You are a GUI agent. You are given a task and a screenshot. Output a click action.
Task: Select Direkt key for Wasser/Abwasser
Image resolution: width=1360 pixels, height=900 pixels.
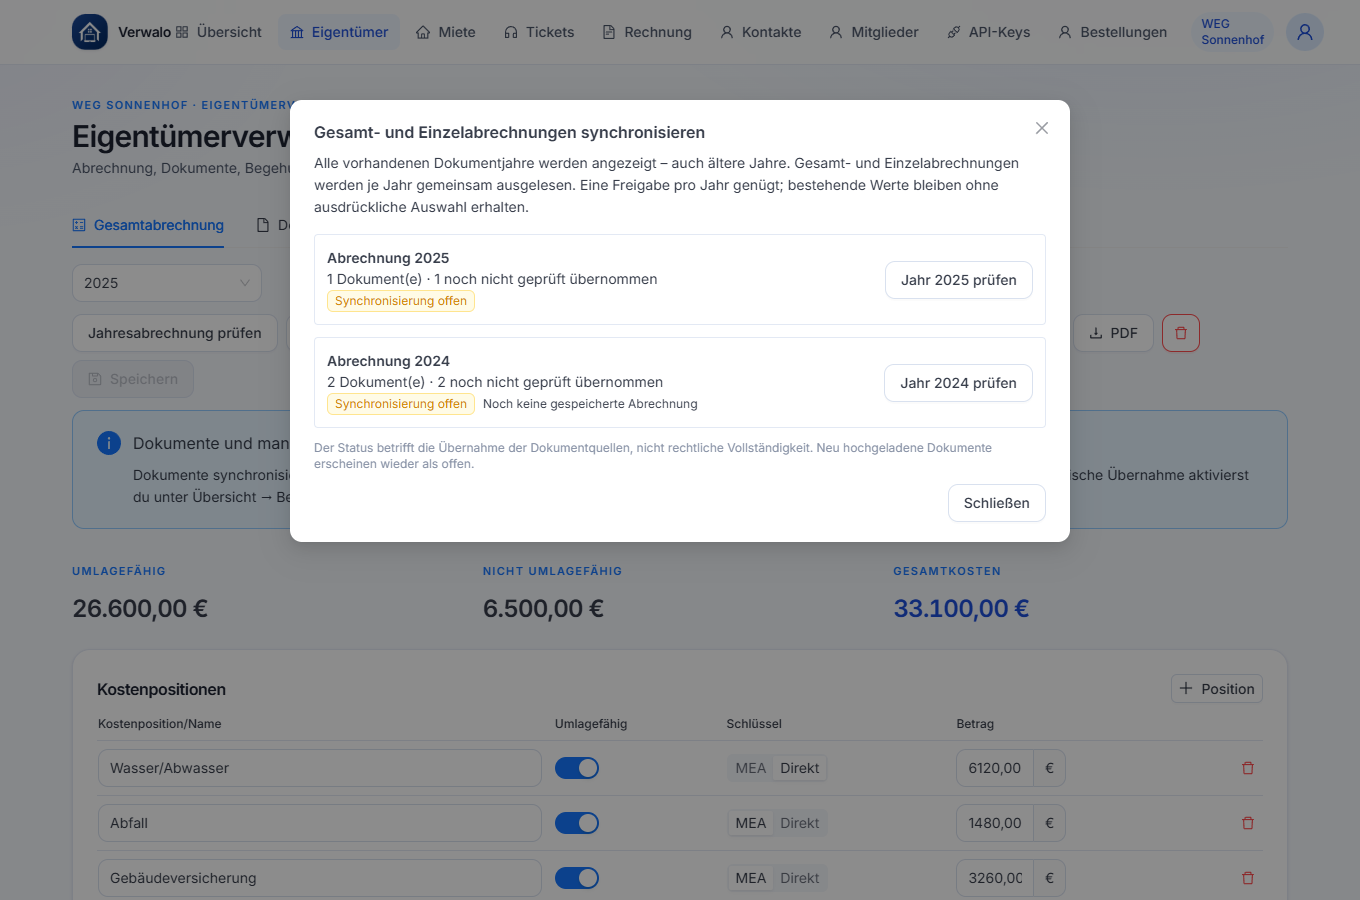point(800,768)
